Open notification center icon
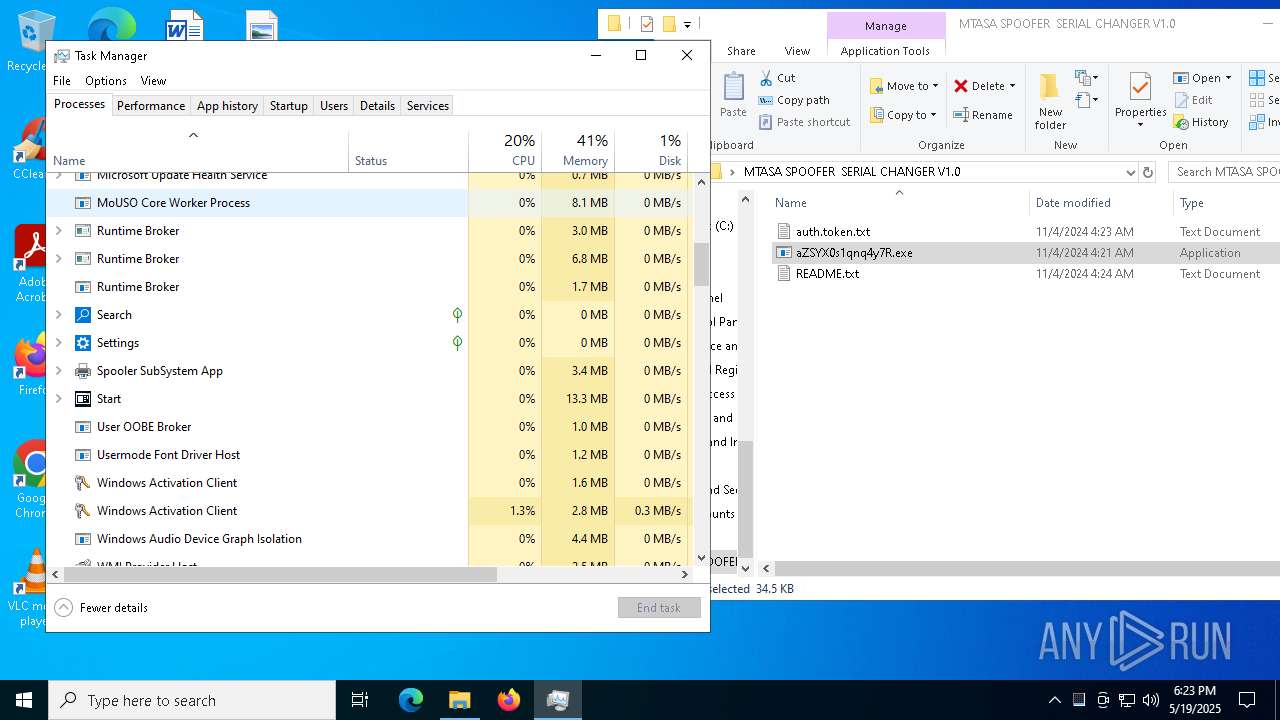The image size is (1280, 720). coord(1247,700)
